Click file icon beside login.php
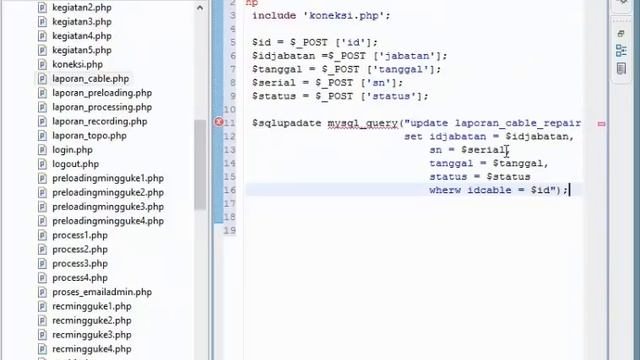The height and width of the screenshot is (360, 640). 42,150
